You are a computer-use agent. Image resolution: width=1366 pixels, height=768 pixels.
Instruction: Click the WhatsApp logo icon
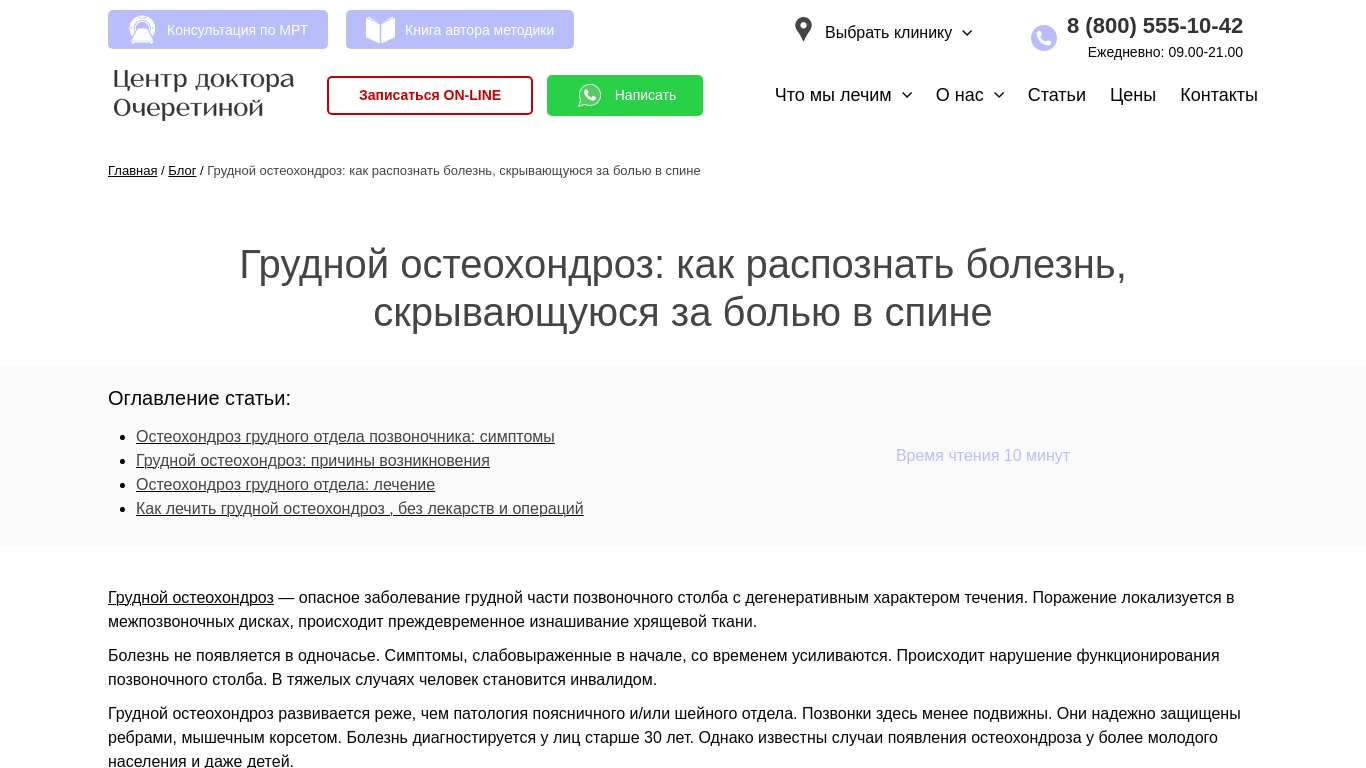(590, 95)
